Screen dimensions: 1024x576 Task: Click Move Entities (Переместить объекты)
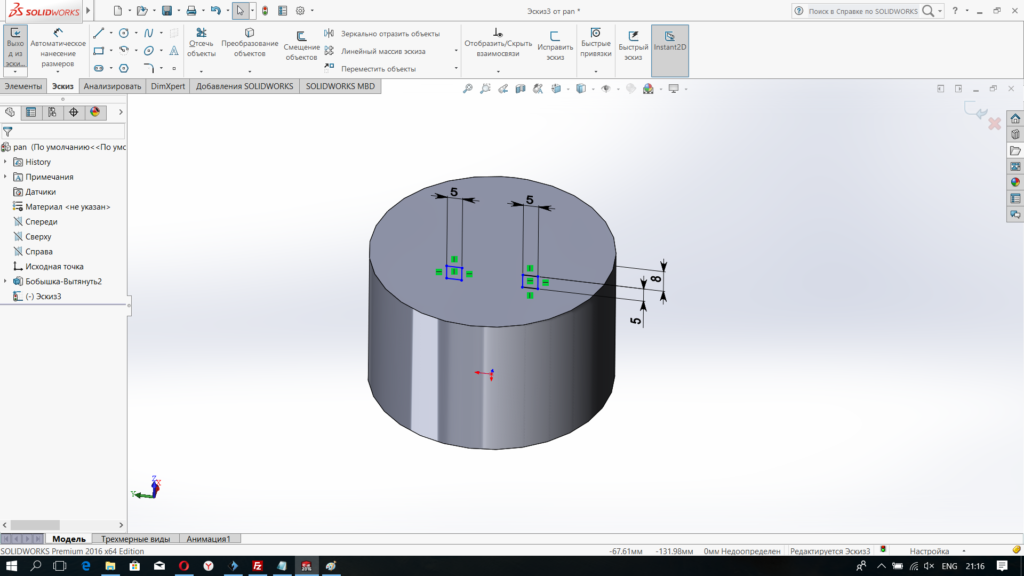click(378, 69)
